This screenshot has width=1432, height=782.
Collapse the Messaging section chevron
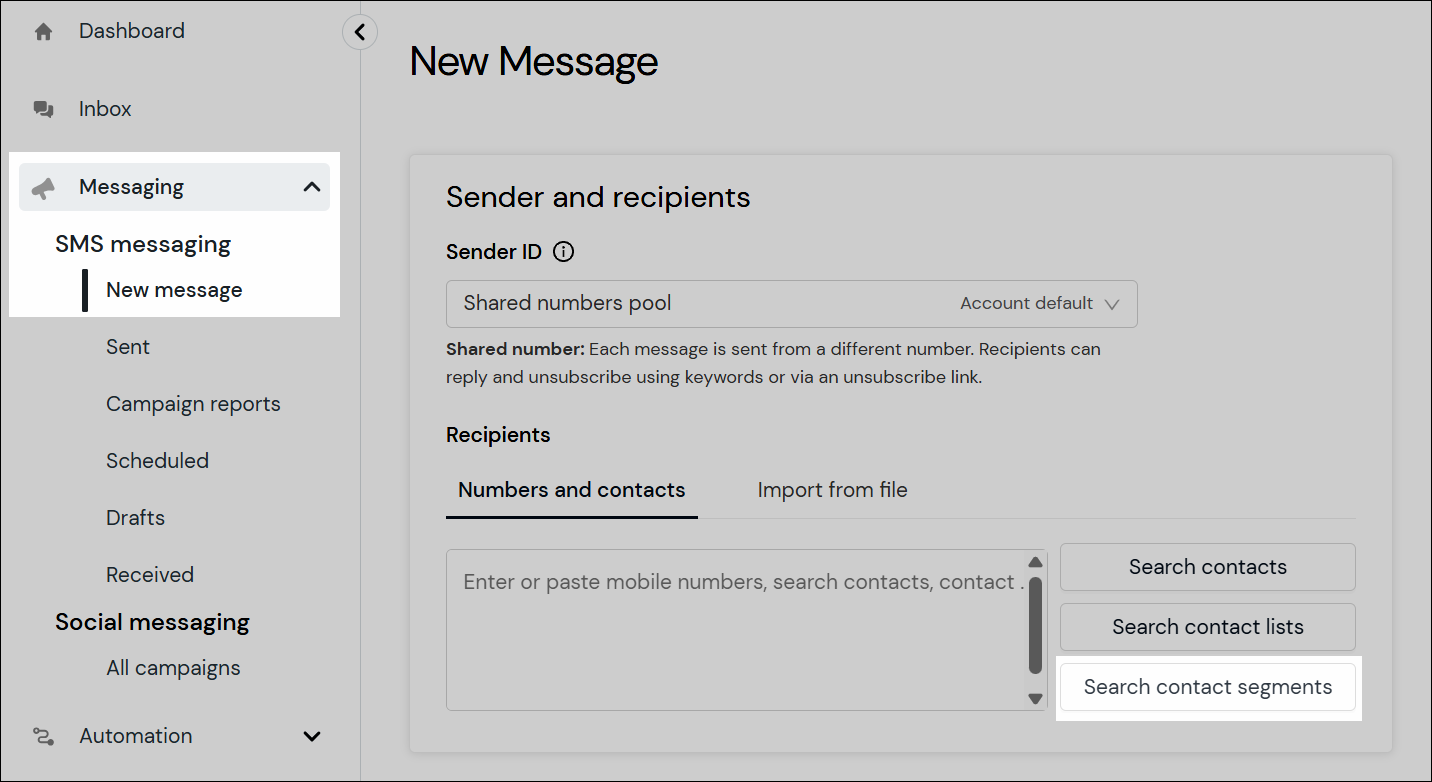[311, 186]
